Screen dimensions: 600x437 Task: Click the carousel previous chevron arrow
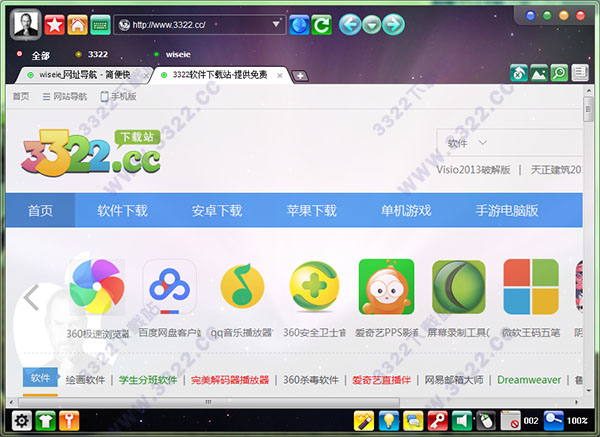click(31, 297)
